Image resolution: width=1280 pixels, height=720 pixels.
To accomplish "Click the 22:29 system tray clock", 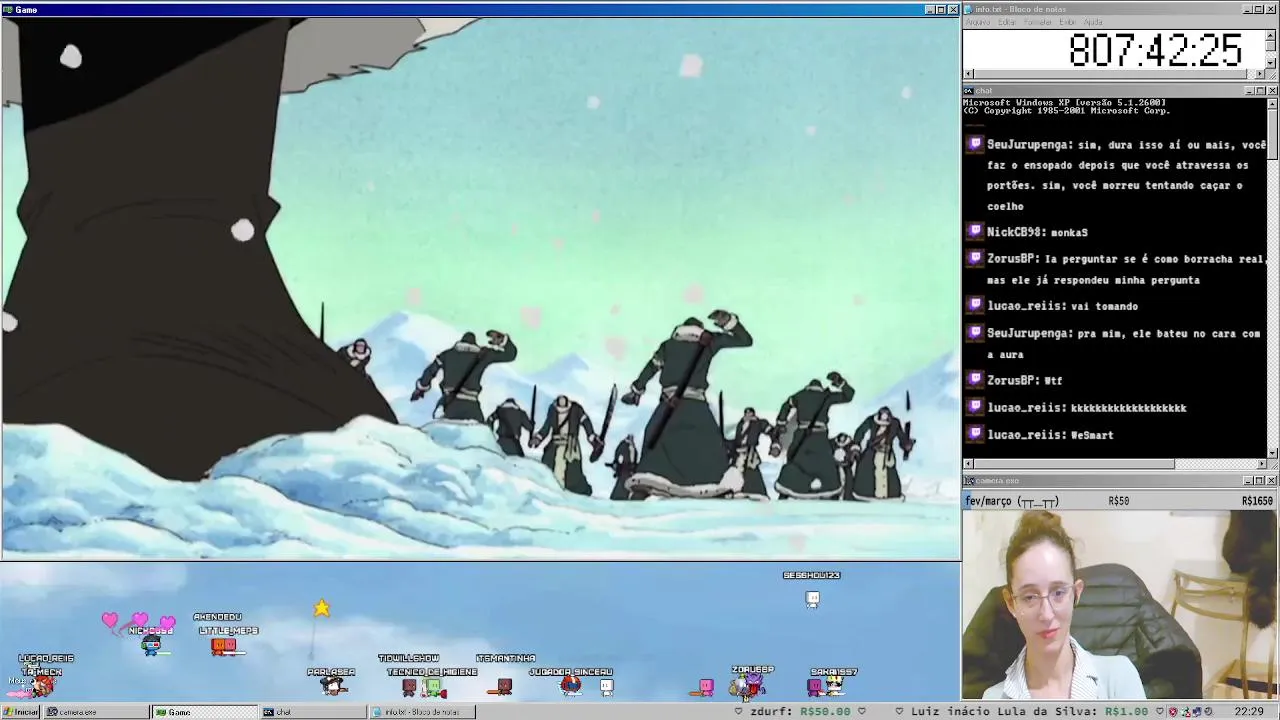I will (x=1249, y=712).
